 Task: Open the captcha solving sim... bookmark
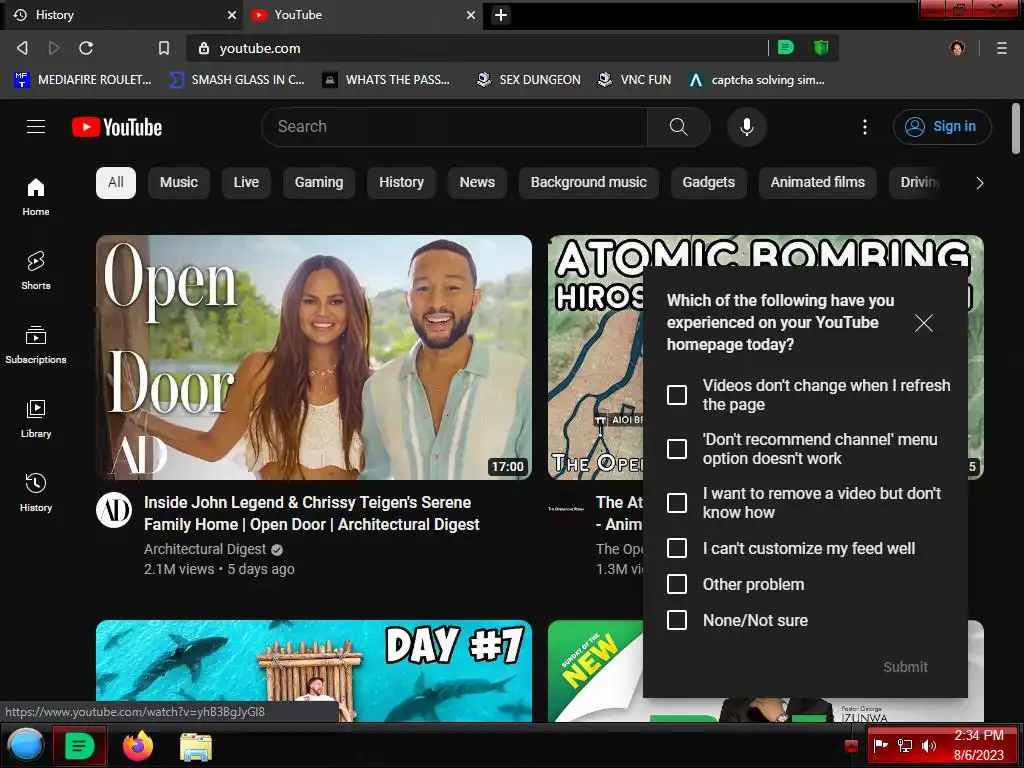coord(757,80)
